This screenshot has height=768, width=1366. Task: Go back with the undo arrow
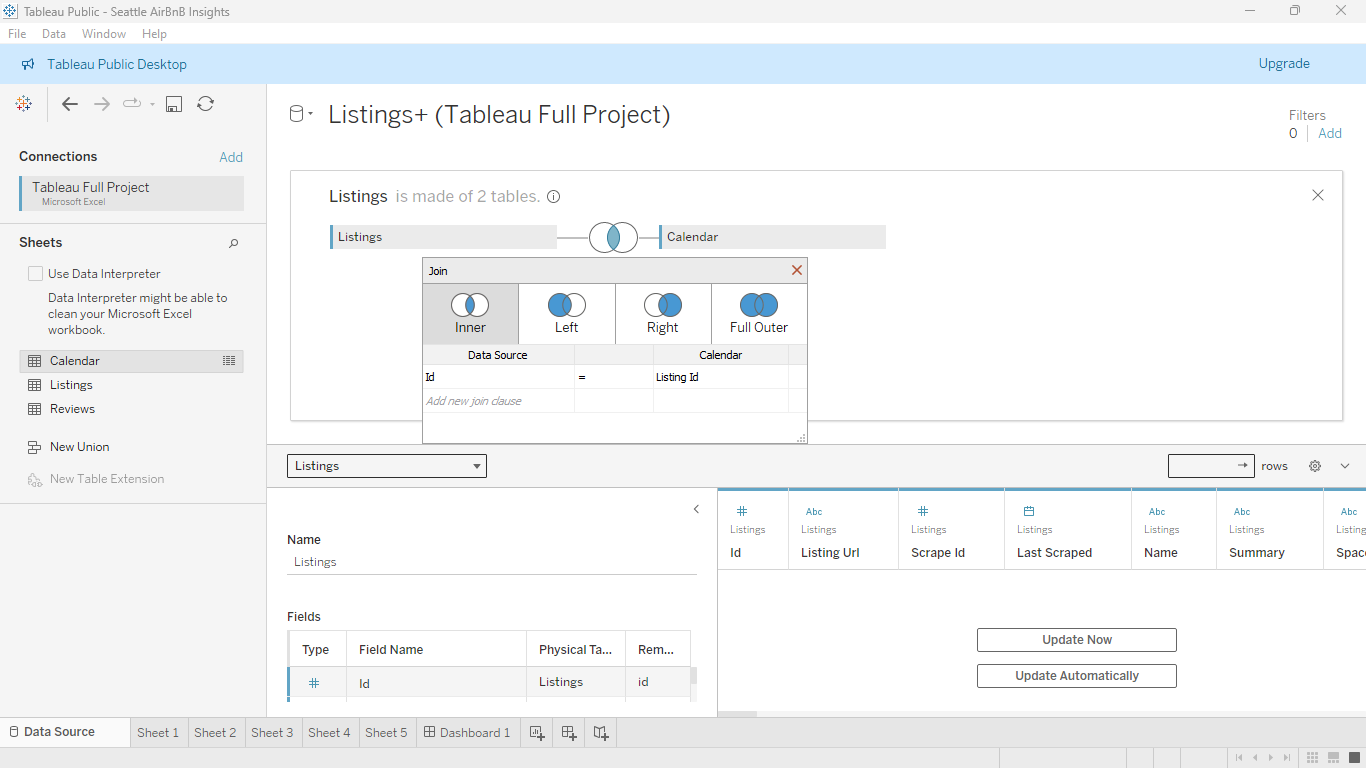[70, 104]
